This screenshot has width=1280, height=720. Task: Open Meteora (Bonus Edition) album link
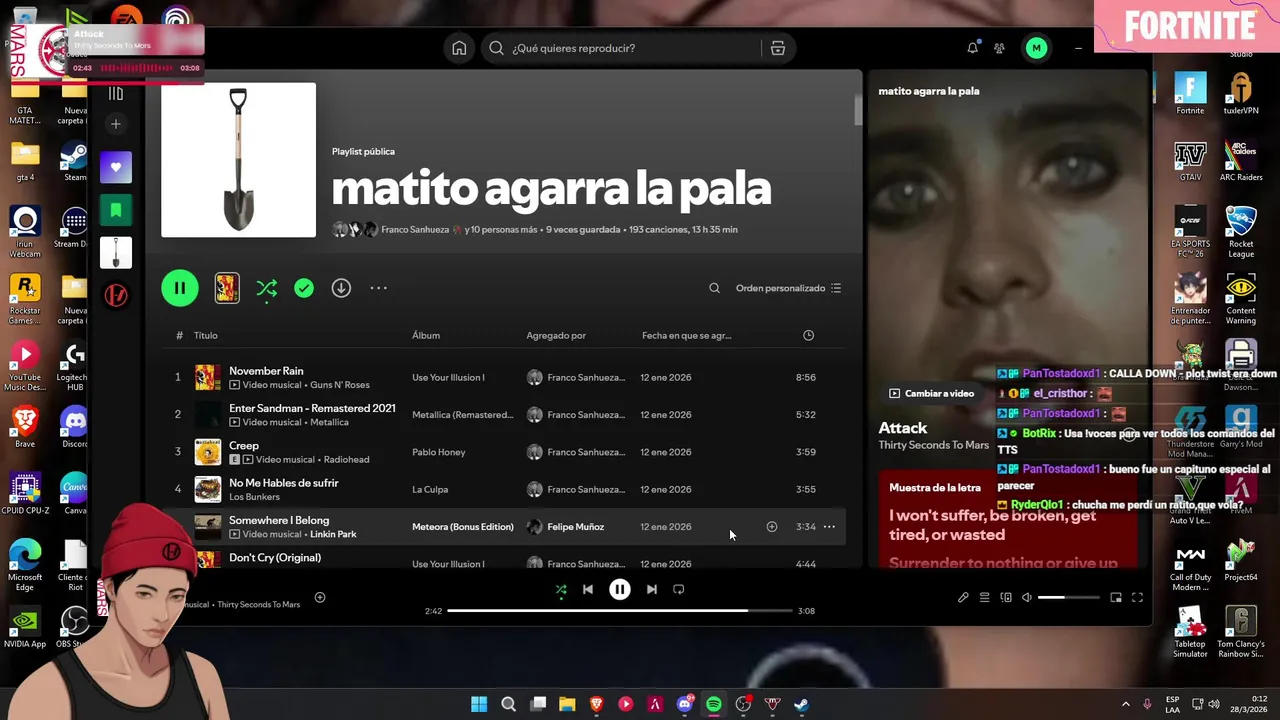[462, 527]
